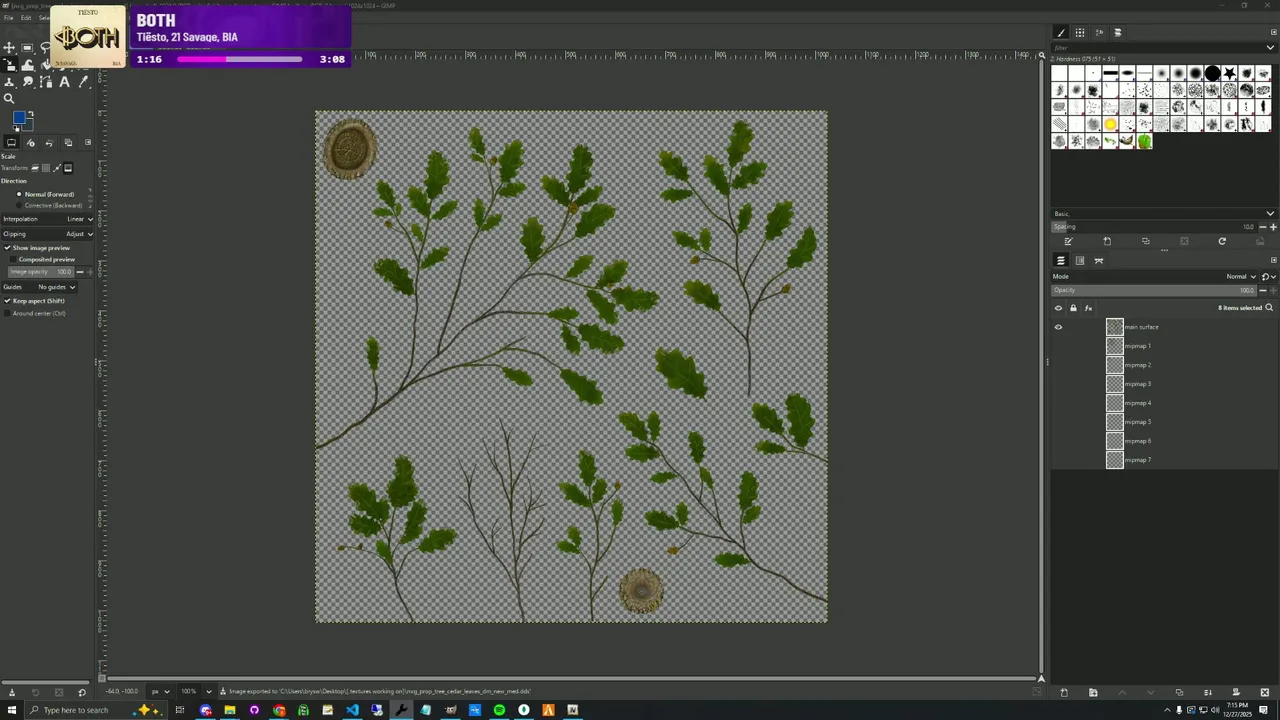The height and width of the screenshot is (720, 1280).
Task: Toggle Show image preview checkbox
Action: tap(7, 247)
